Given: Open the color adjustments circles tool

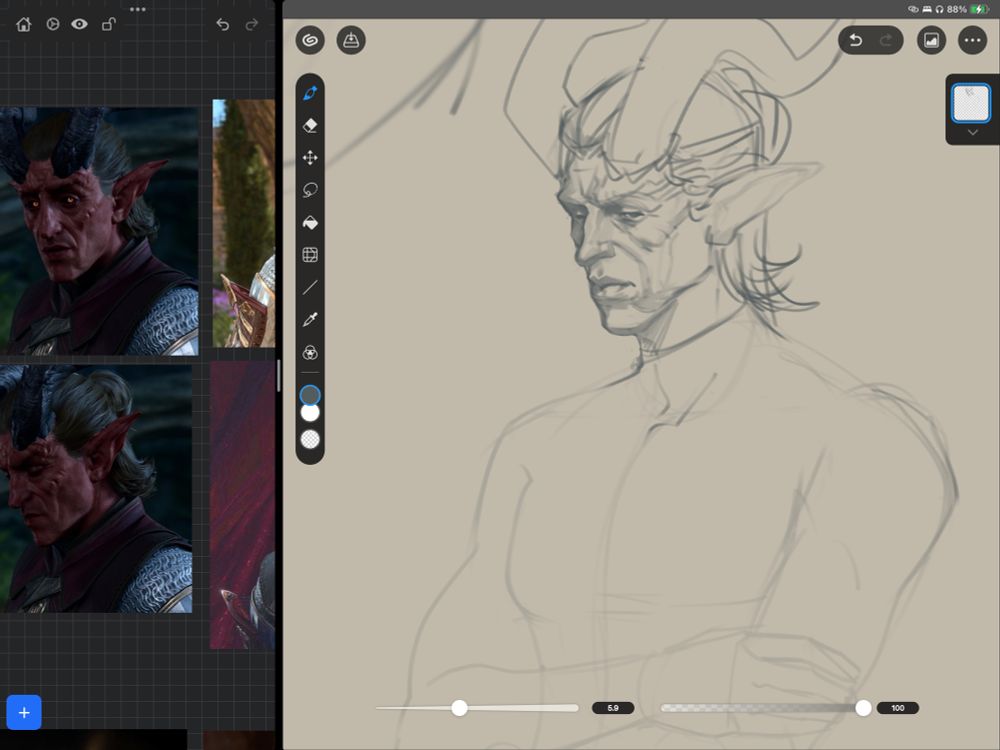Looking at the screenshot, I should click(310, 353).
